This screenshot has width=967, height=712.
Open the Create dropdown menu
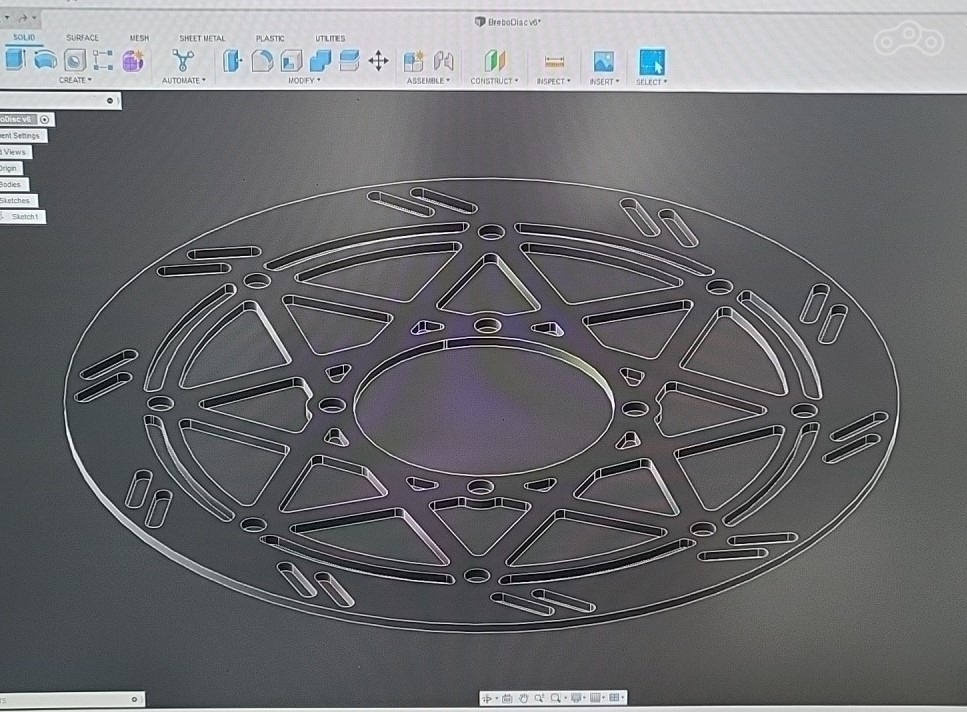tap(74, 81)
